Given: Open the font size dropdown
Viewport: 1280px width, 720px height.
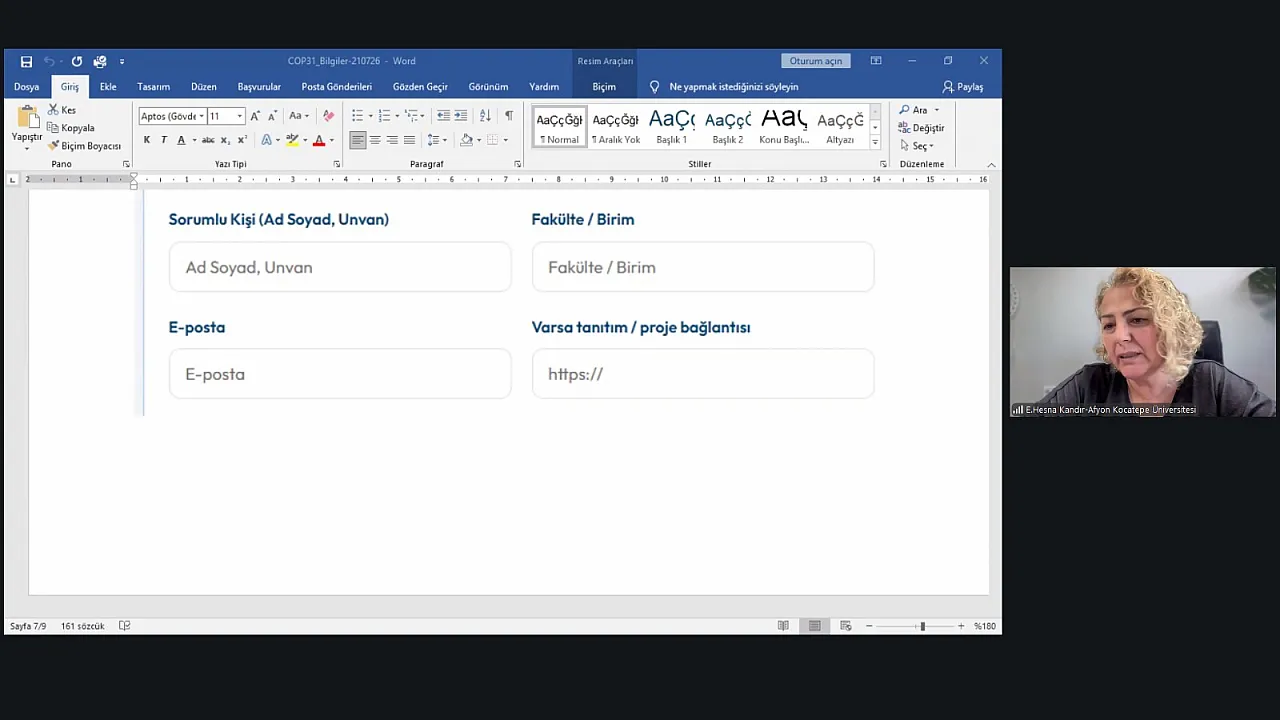Looking at the screenshot, I should tap(240, 116).
